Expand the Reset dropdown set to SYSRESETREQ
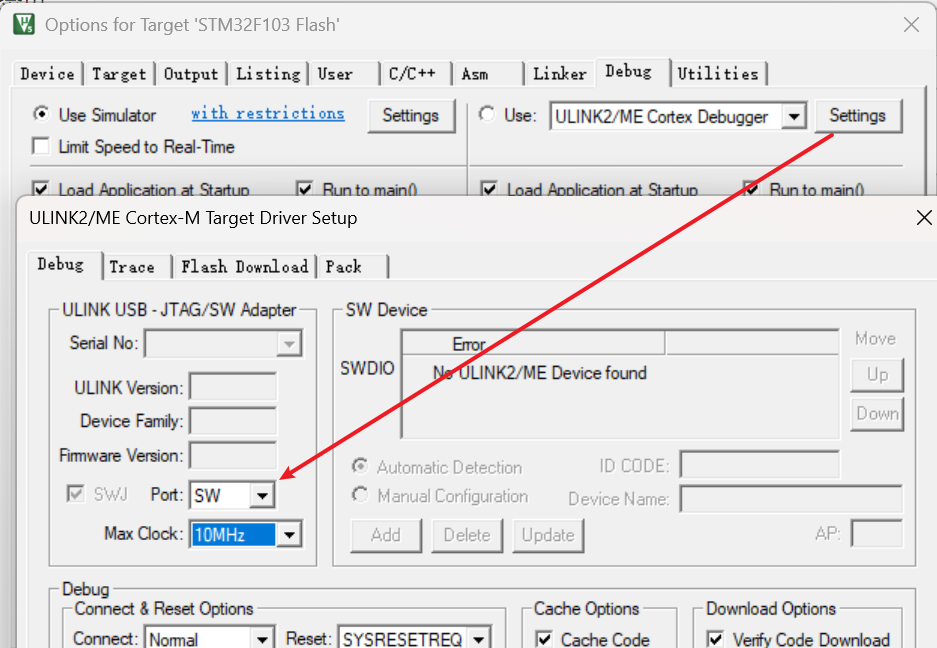Image resolution: width=937 pixels, height=648 pixels. pos(478,639)
